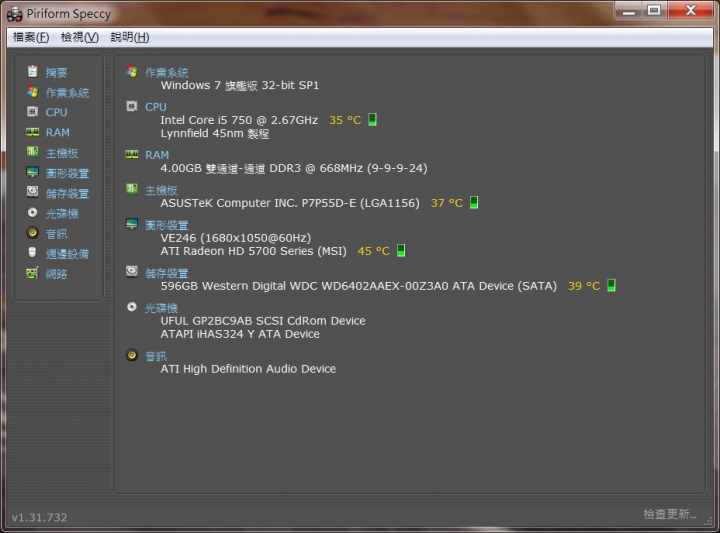Click the VE246 (1680x1050@60Hz) line

coord(236,238)
